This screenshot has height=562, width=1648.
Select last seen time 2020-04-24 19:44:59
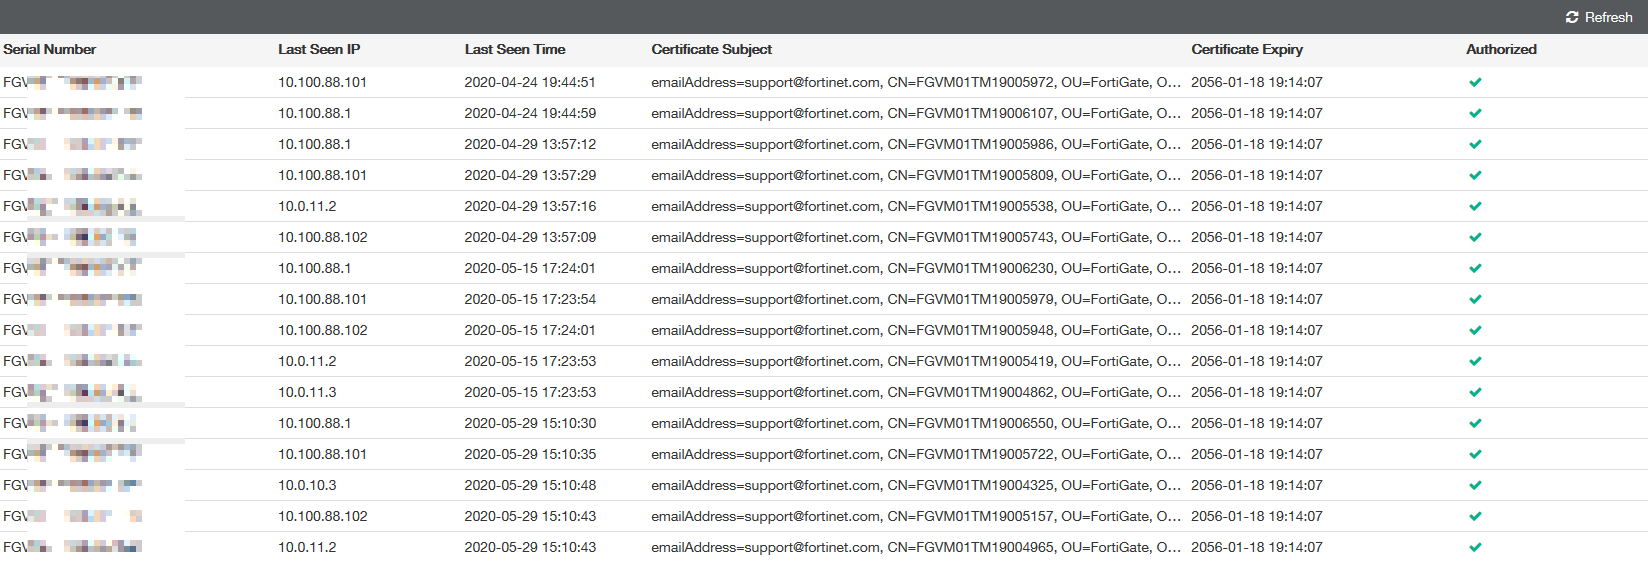530,113
